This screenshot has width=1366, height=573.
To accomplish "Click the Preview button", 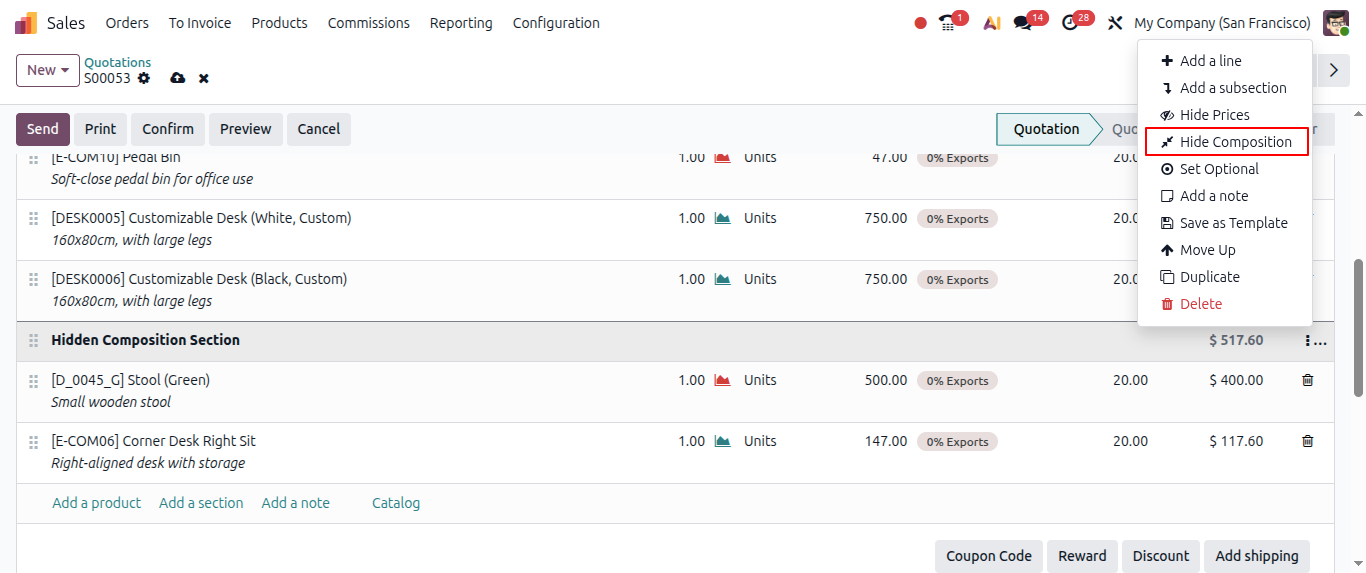I will (246, 129).
